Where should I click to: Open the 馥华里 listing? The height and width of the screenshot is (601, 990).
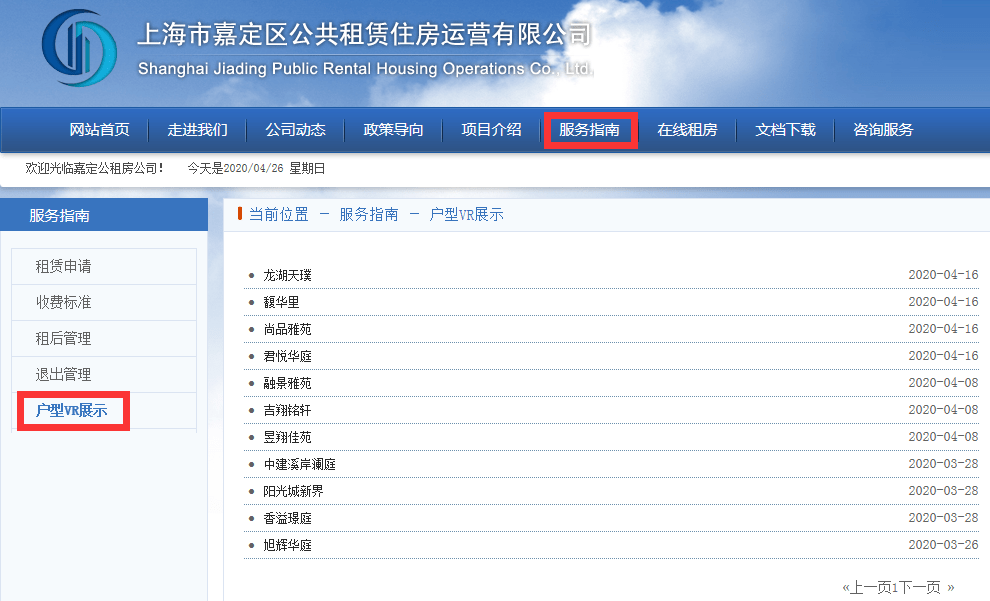(x=282, y=302)
